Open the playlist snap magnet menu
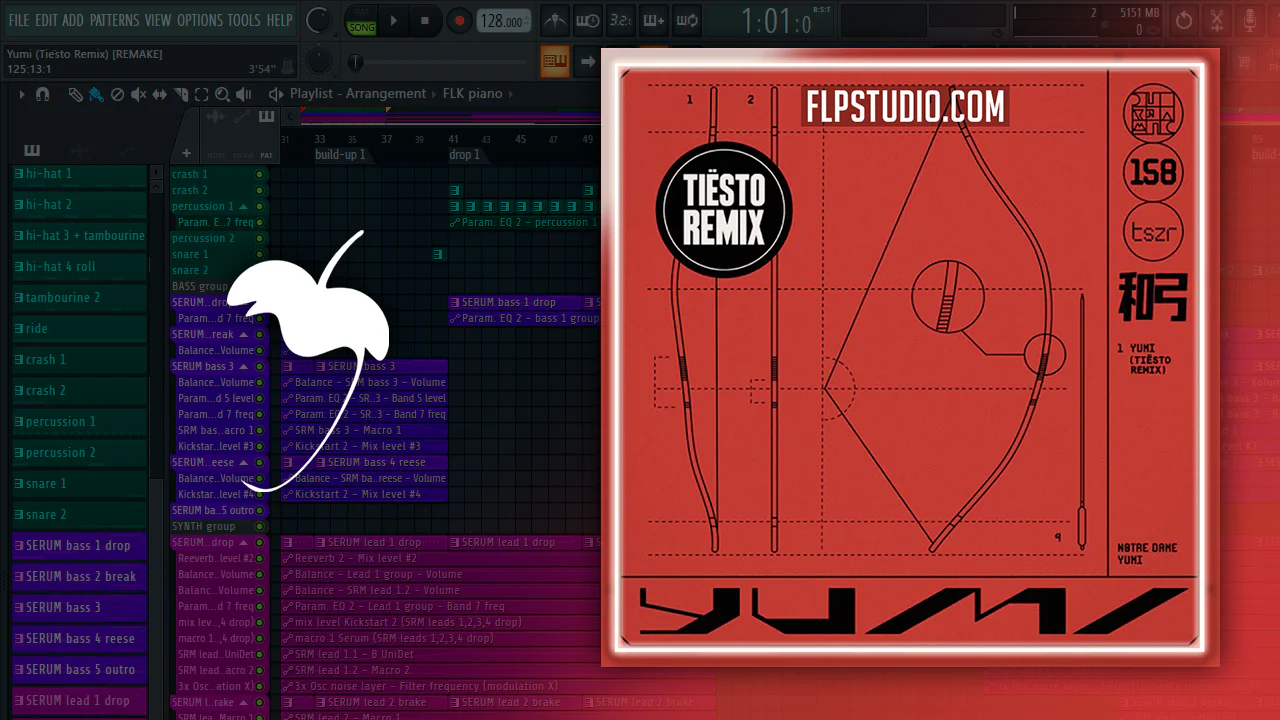The image size is (1280, 720). 42,94
